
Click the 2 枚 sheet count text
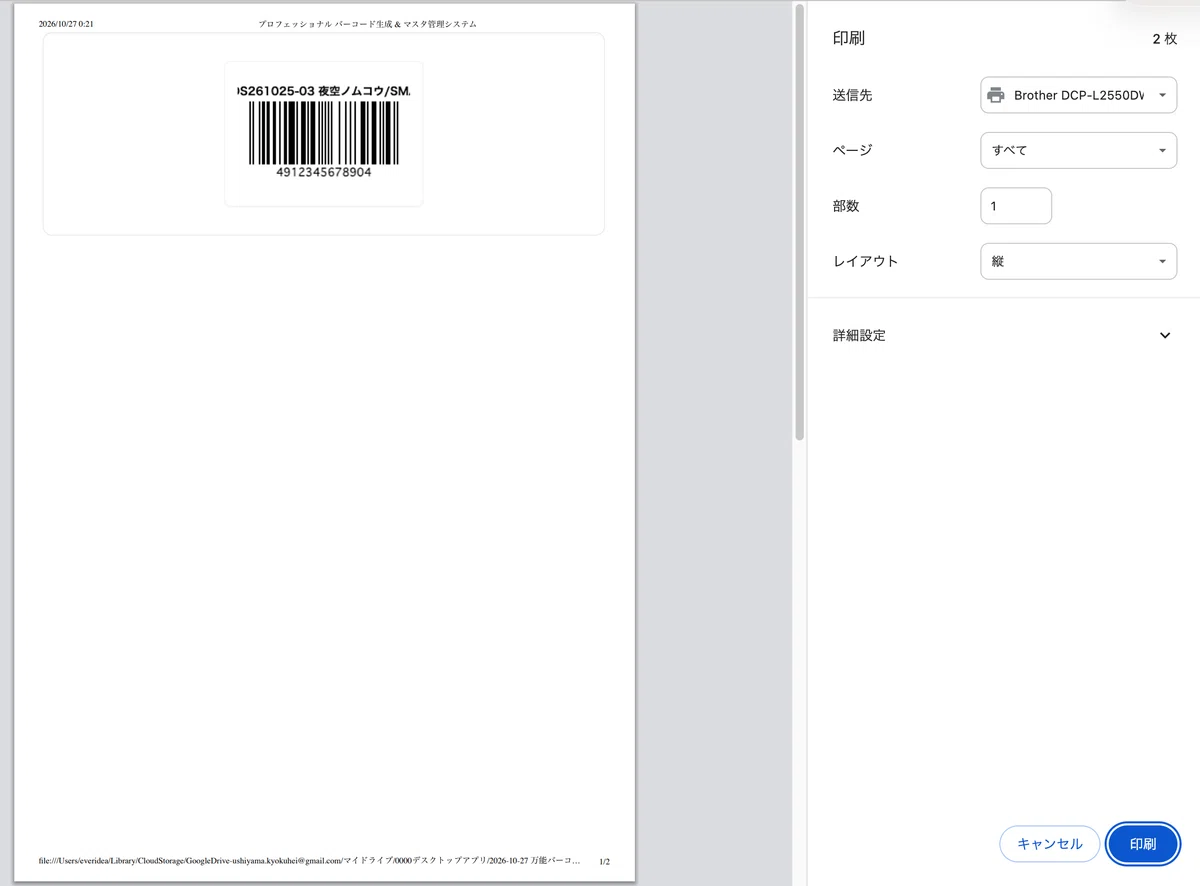1164,39
